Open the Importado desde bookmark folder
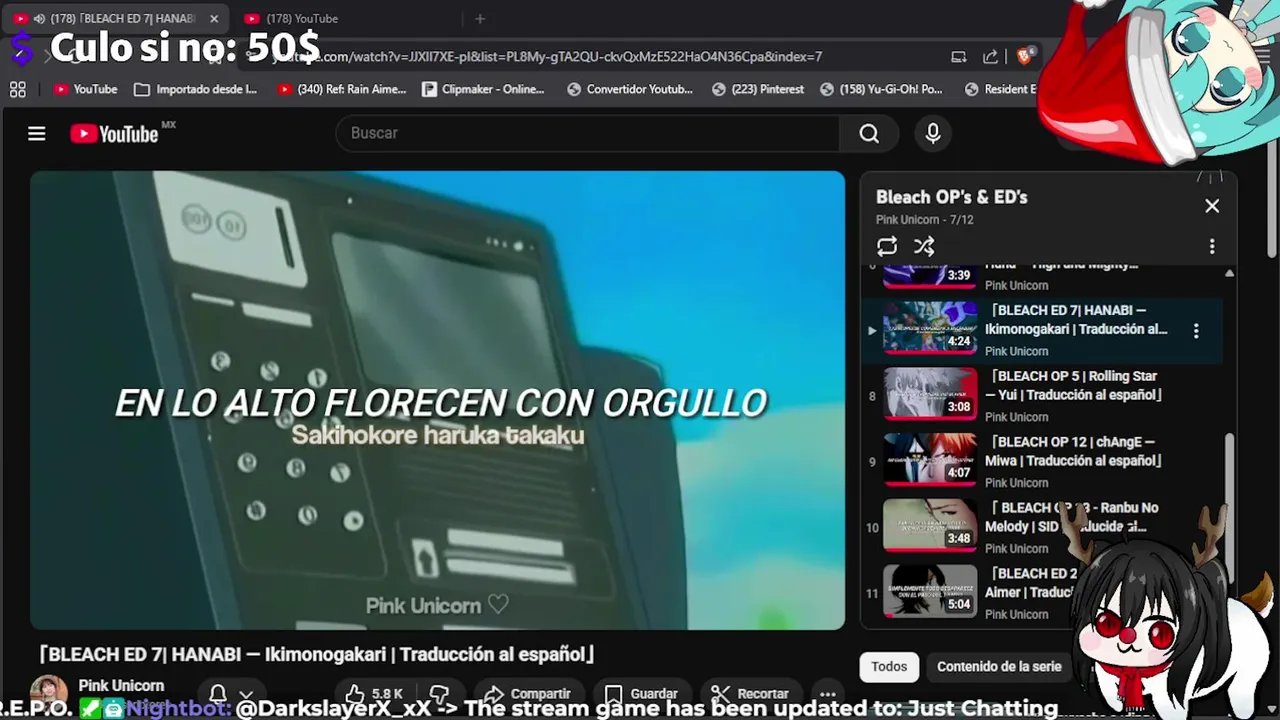1280x720 pixels. 196,89
